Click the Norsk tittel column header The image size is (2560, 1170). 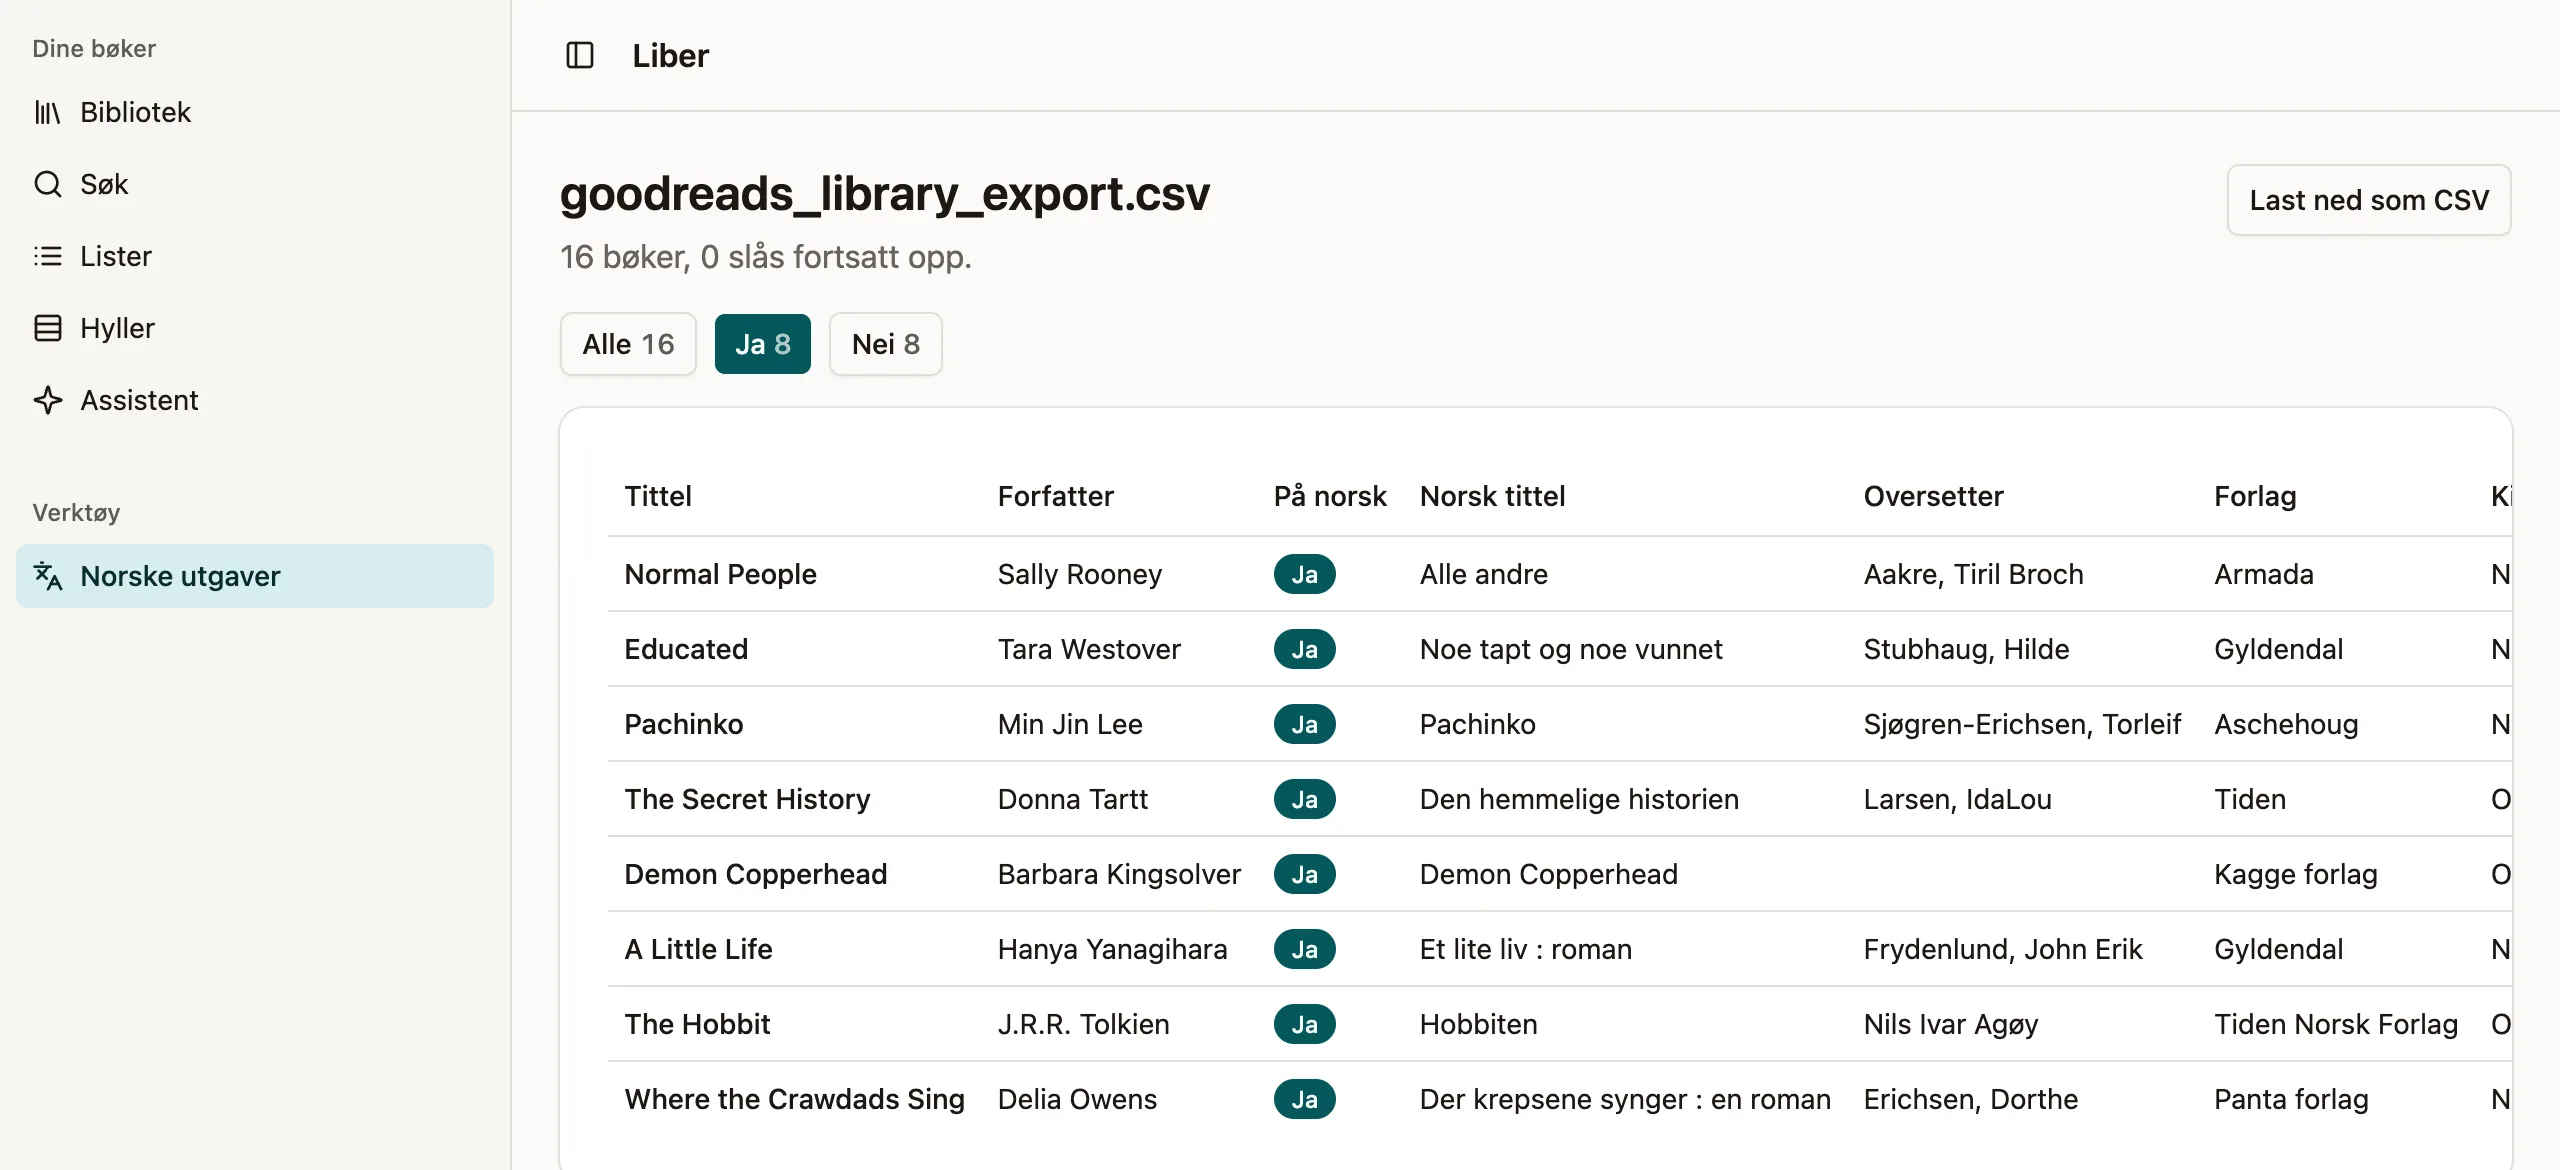coord(1493,496)
